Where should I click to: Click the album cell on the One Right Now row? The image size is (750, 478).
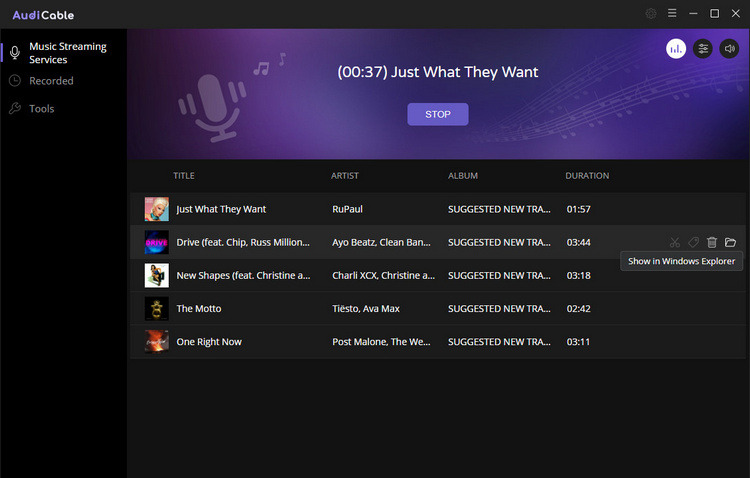click(499, 342)
